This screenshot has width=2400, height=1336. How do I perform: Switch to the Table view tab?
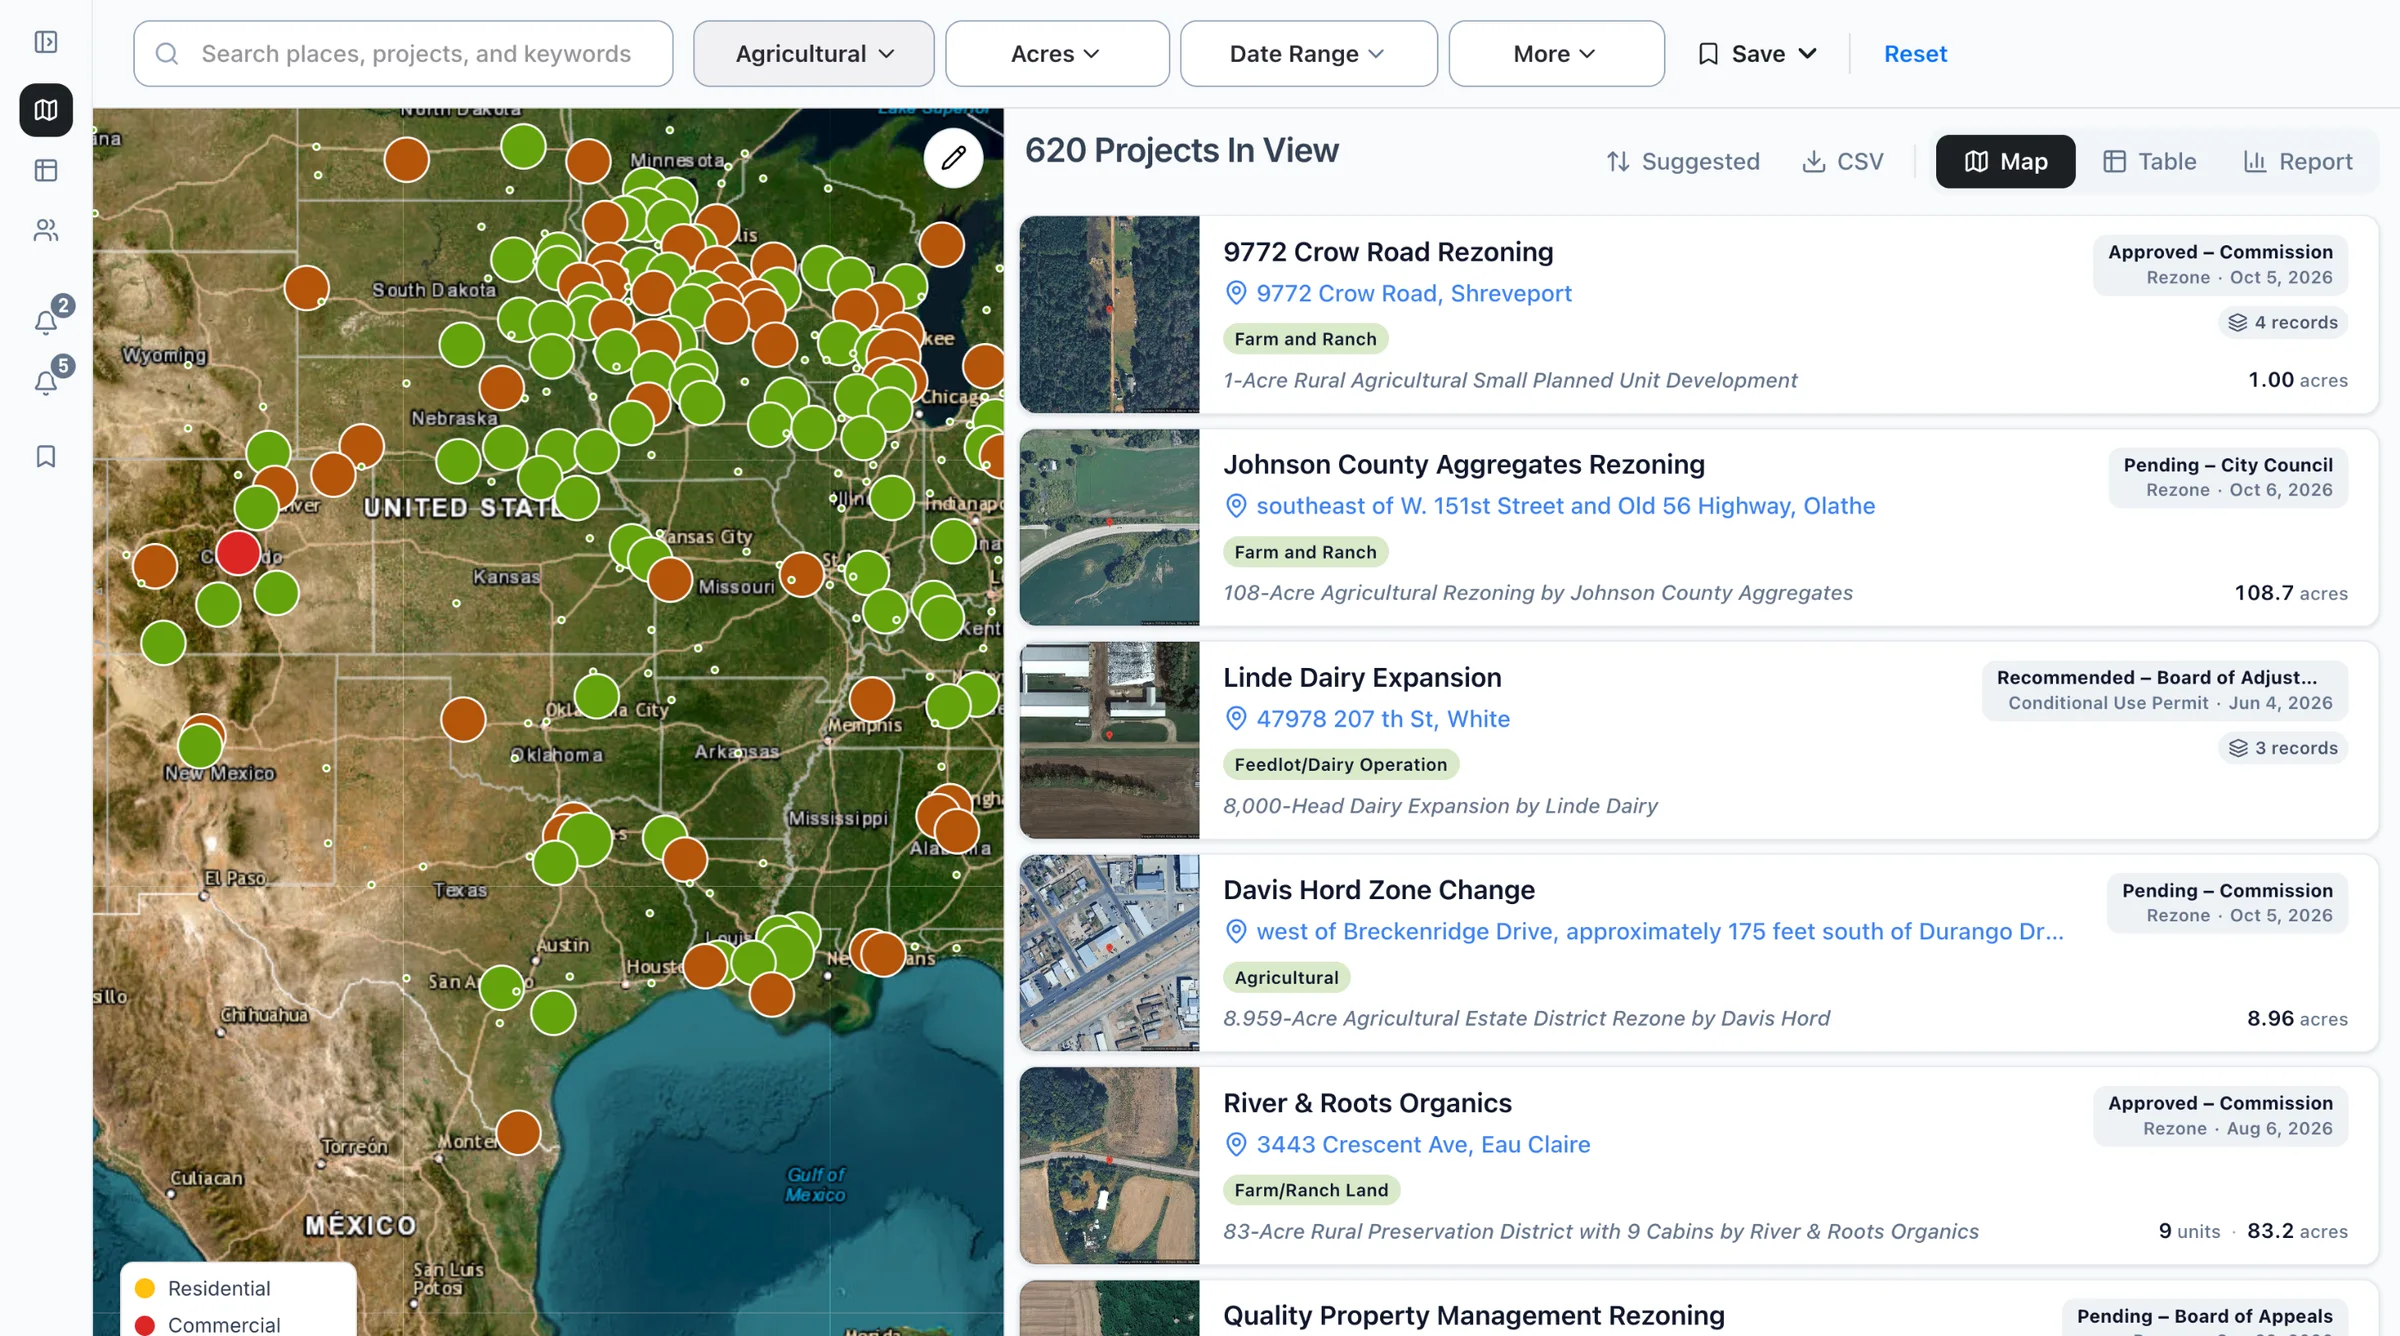tap(2149, 161)
